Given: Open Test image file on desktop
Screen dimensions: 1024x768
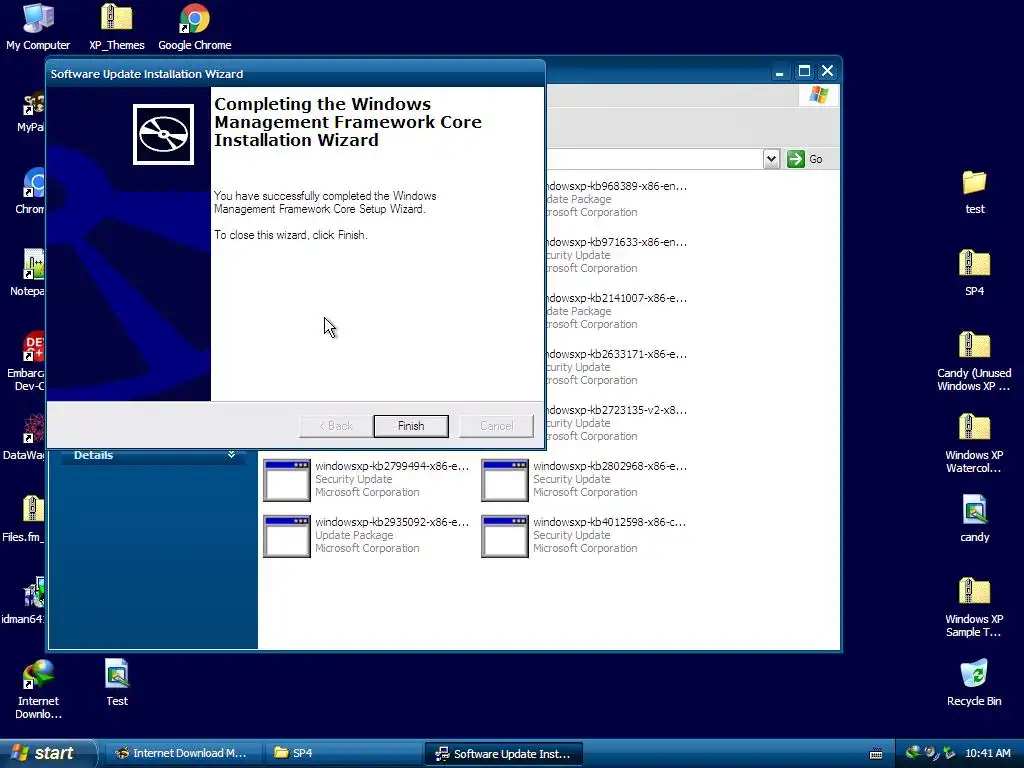Looking at the screenshot, I should click(117, 682).
